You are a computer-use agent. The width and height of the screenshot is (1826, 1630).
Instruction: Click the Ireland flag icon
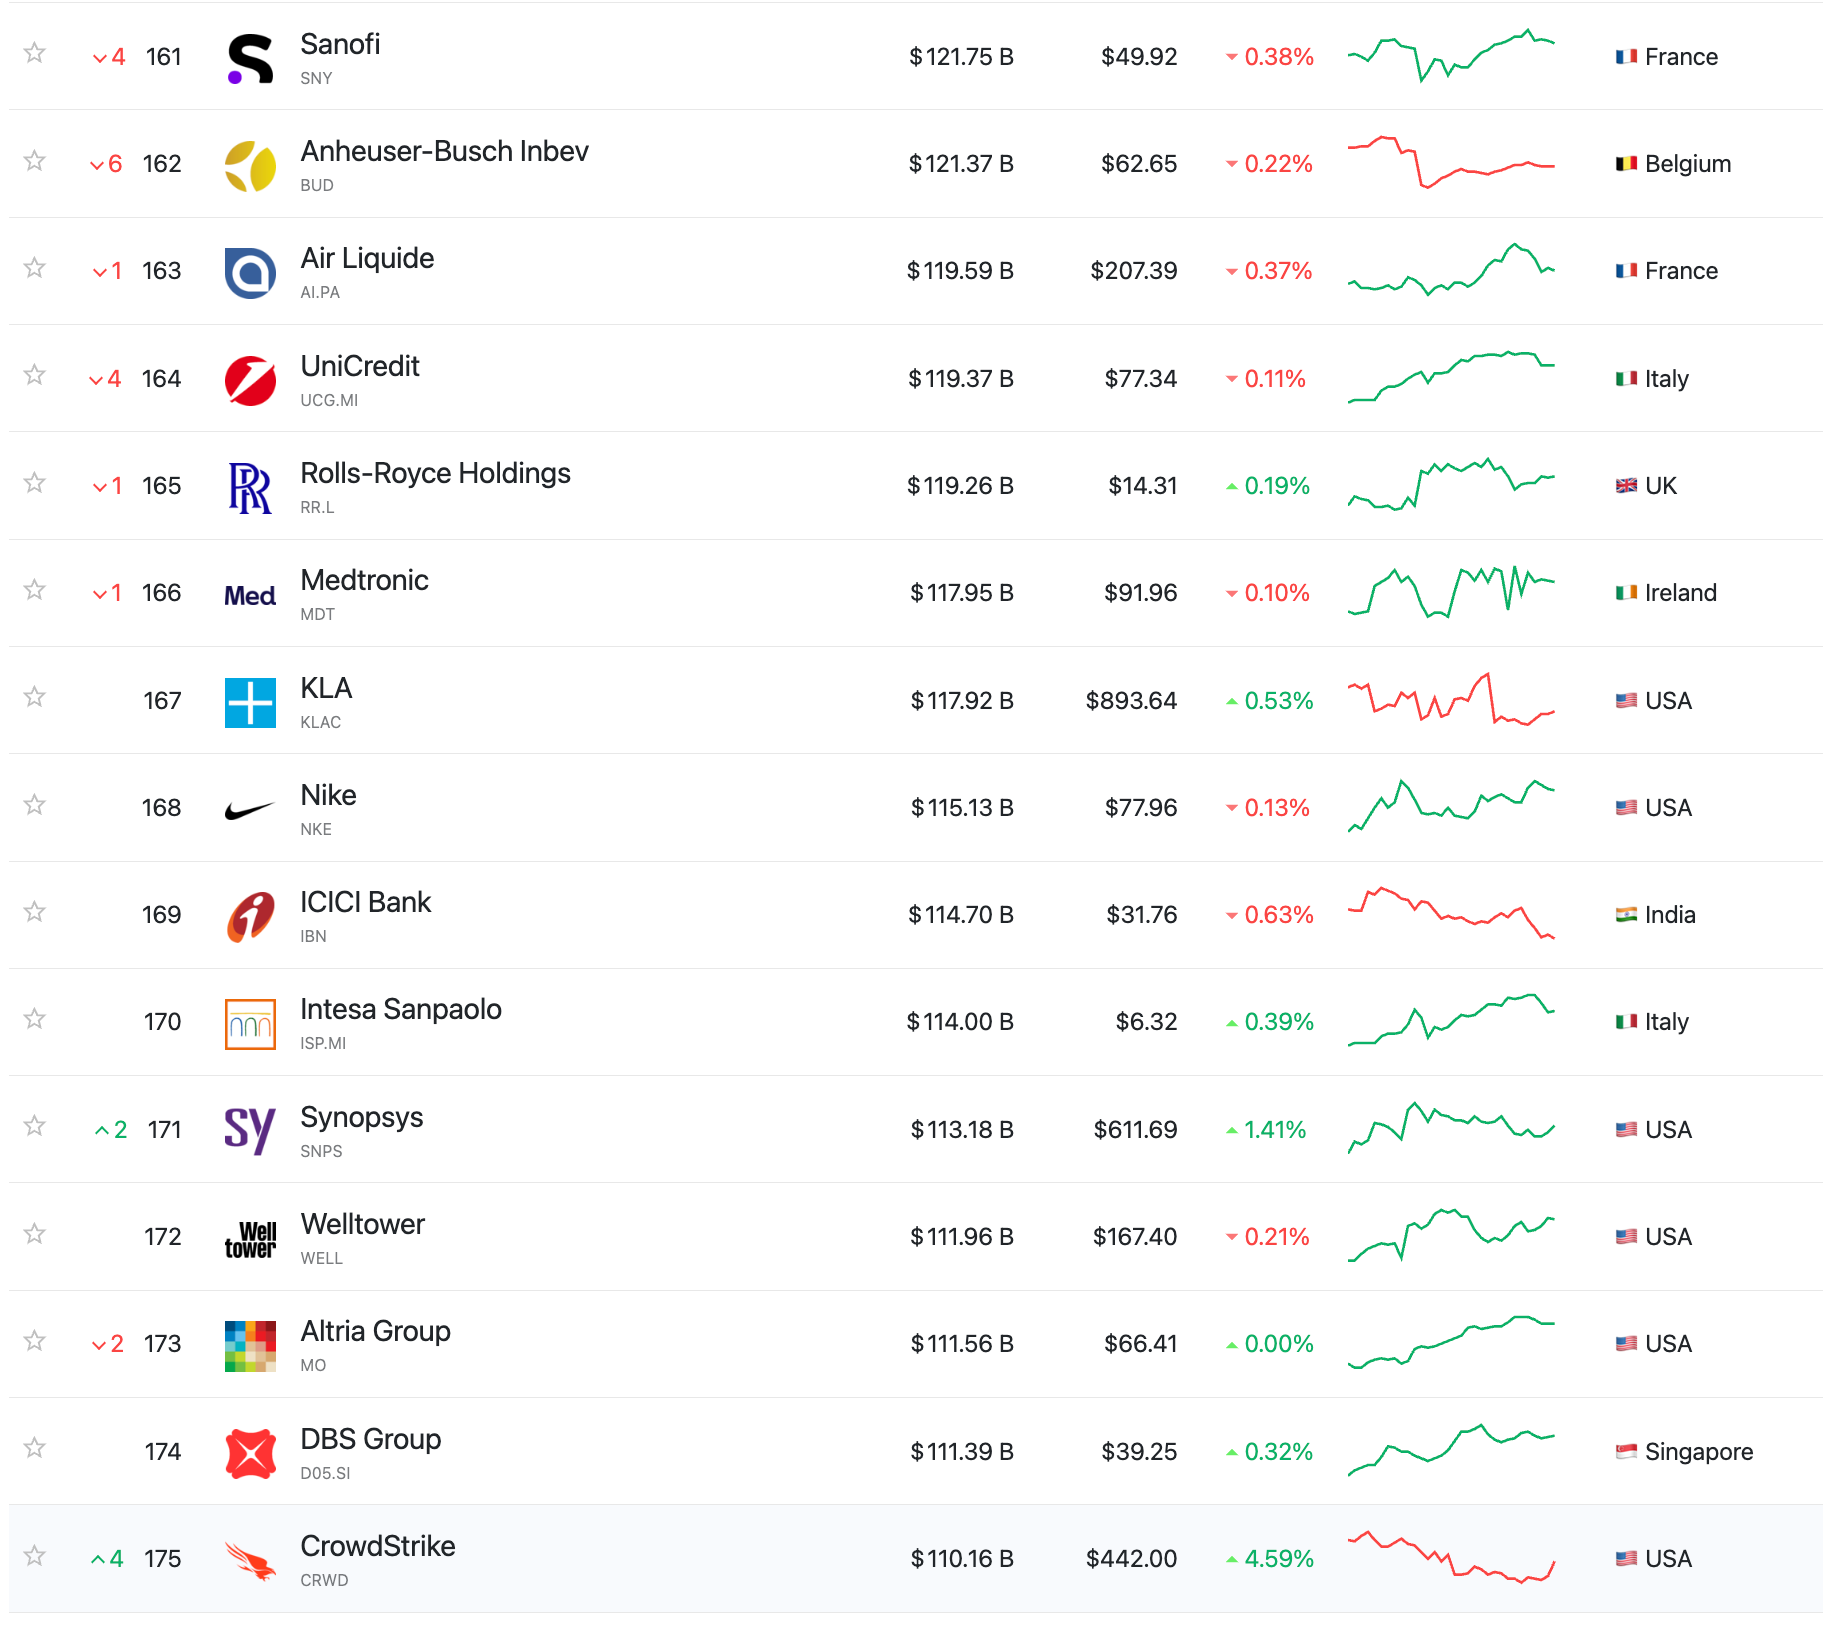1626,593
